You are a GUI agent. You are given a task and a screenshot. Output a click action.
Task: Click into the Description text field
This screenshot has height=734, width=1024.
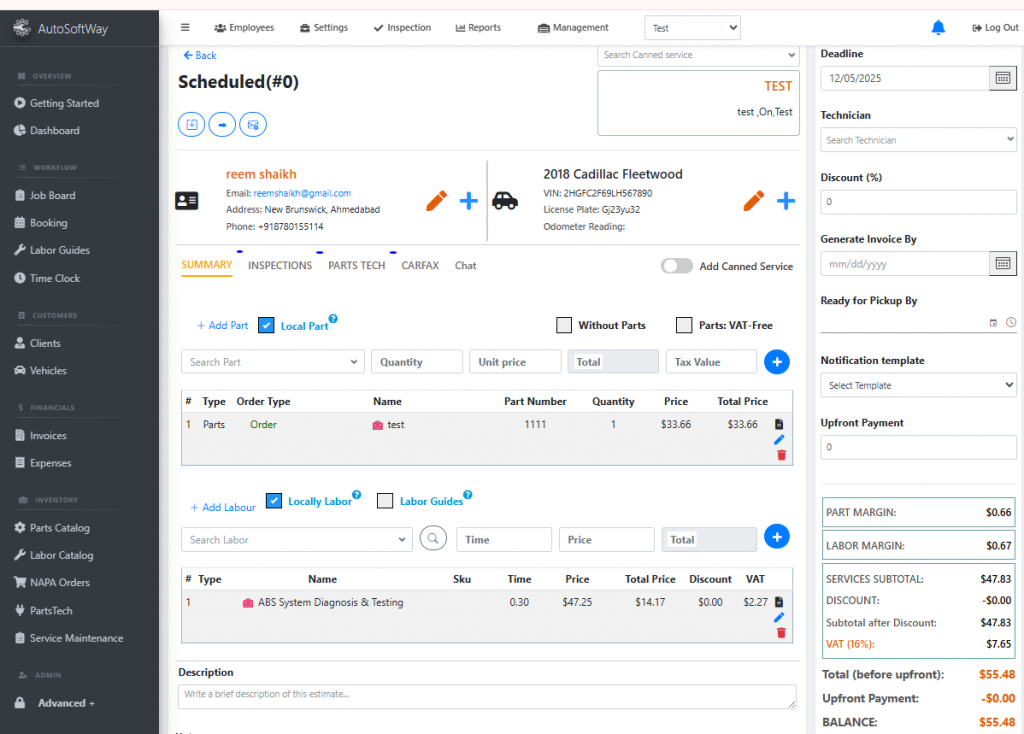(487, 695)
